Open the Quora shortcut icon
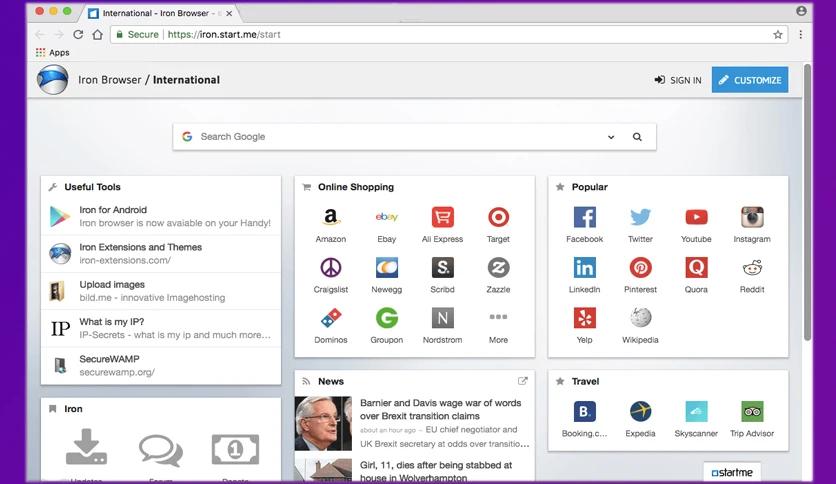This screenshot has width=836, height=484. (x=696, y=268)
